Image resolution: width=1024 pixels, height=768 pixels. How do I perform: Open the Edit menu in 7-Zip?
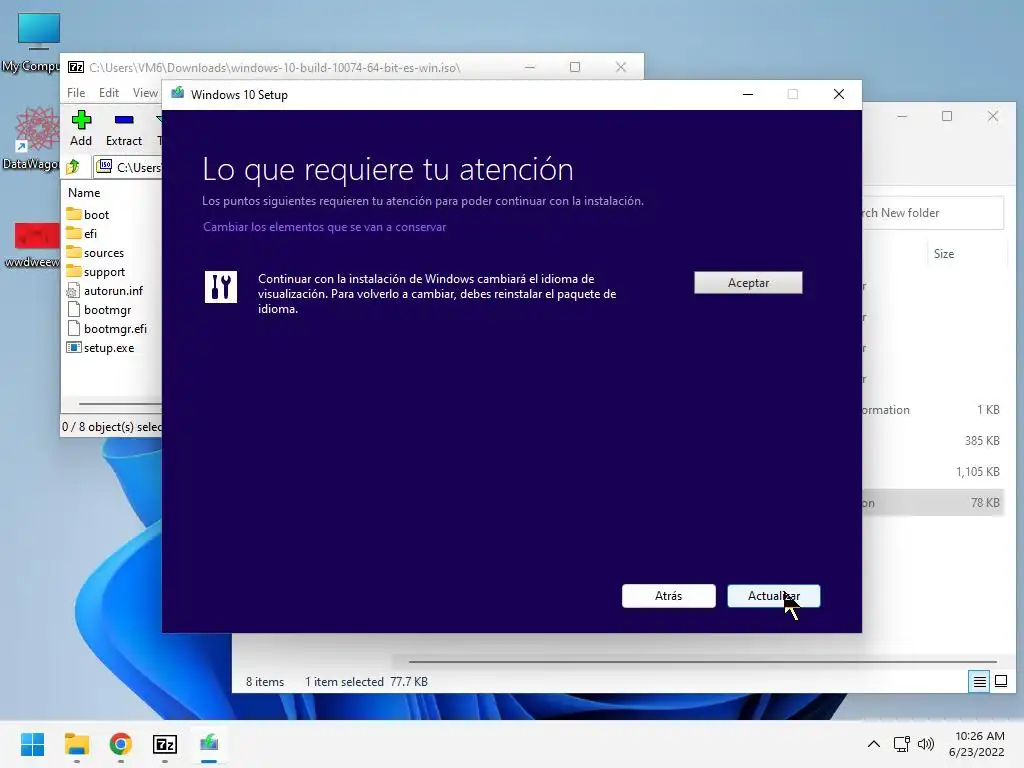[x=108, y=93]
